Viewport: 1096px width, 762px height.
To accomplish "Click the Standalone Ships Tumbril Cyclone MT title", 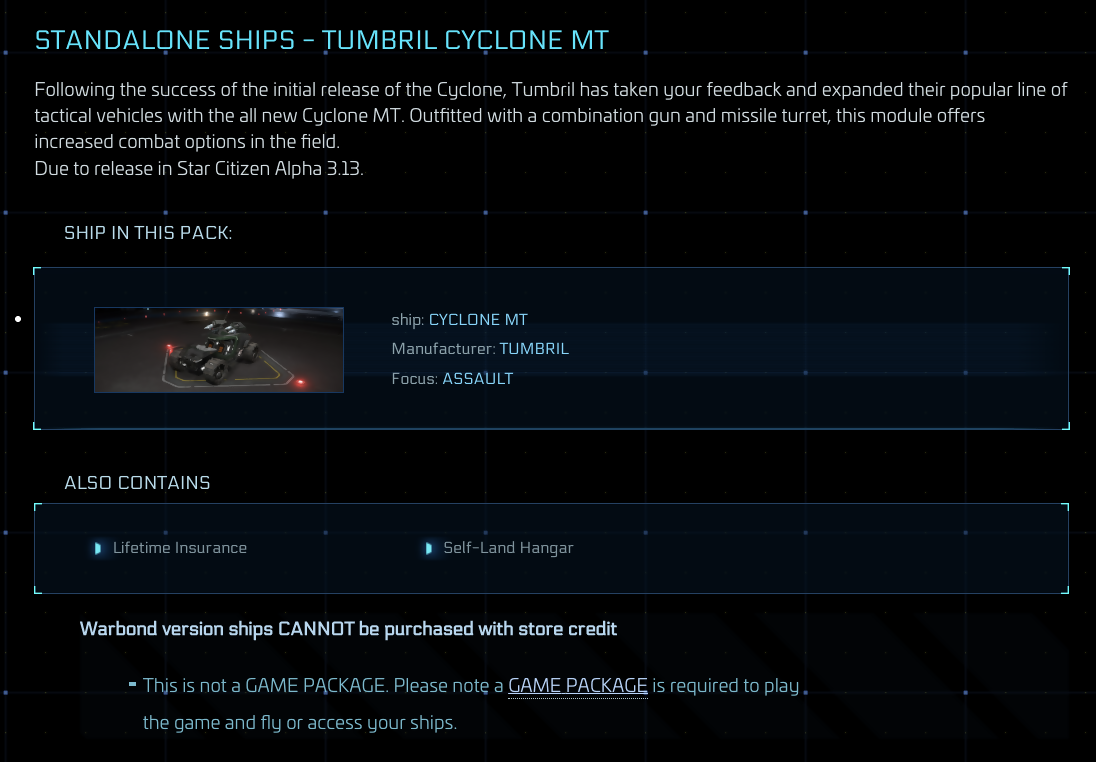I will tap(322, 40).
